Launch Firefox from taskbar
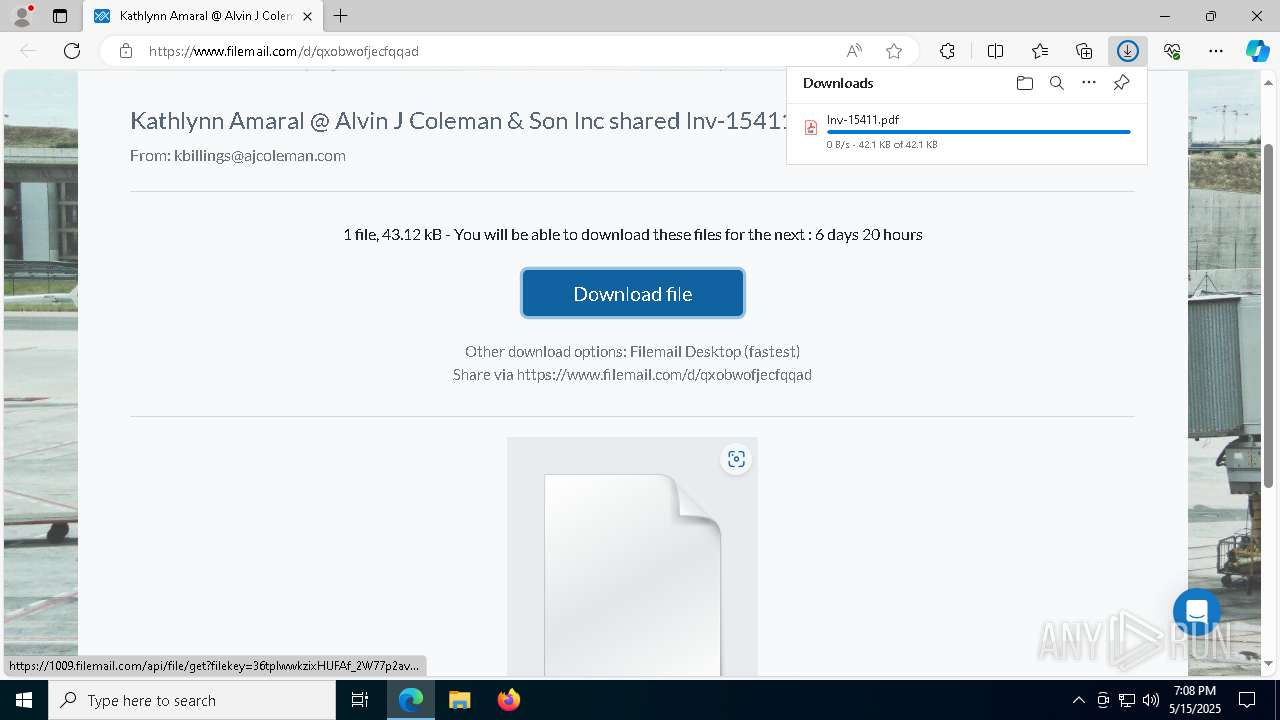 pos(508,700)
